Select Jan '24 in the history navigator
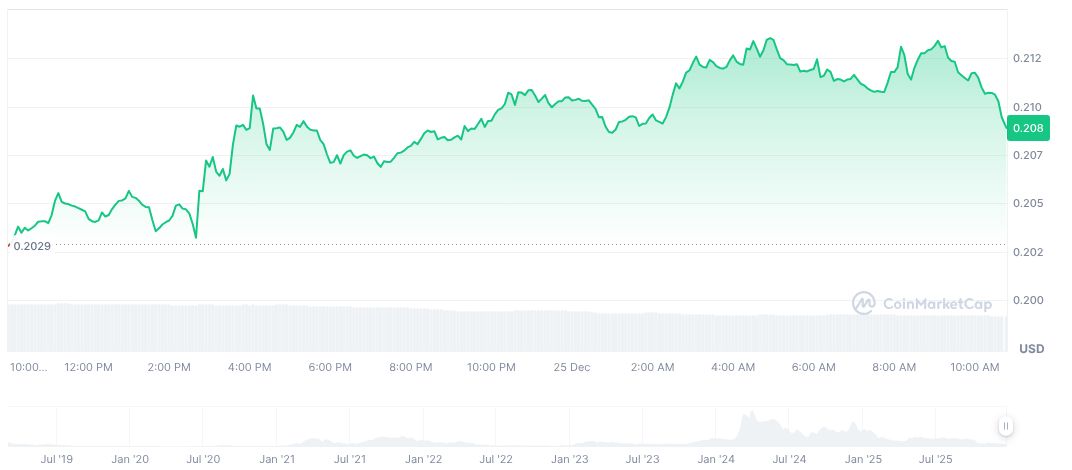This screenshot has width=1072, height=470. tap(718, 459)
